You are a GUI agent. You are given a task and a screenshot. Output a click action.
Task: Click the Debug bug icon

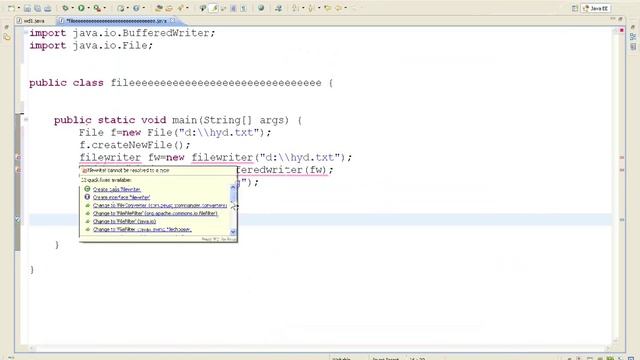[x=65, y=8]
